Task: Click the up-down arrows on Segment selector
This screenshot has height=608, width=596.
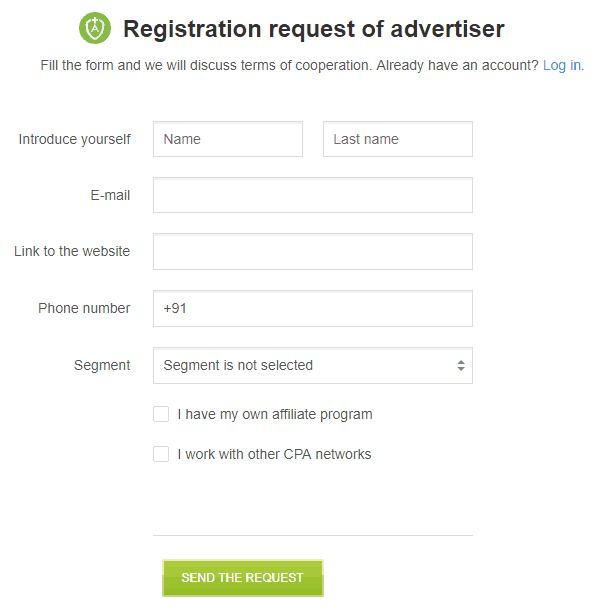Action: [x=461, y=366]
